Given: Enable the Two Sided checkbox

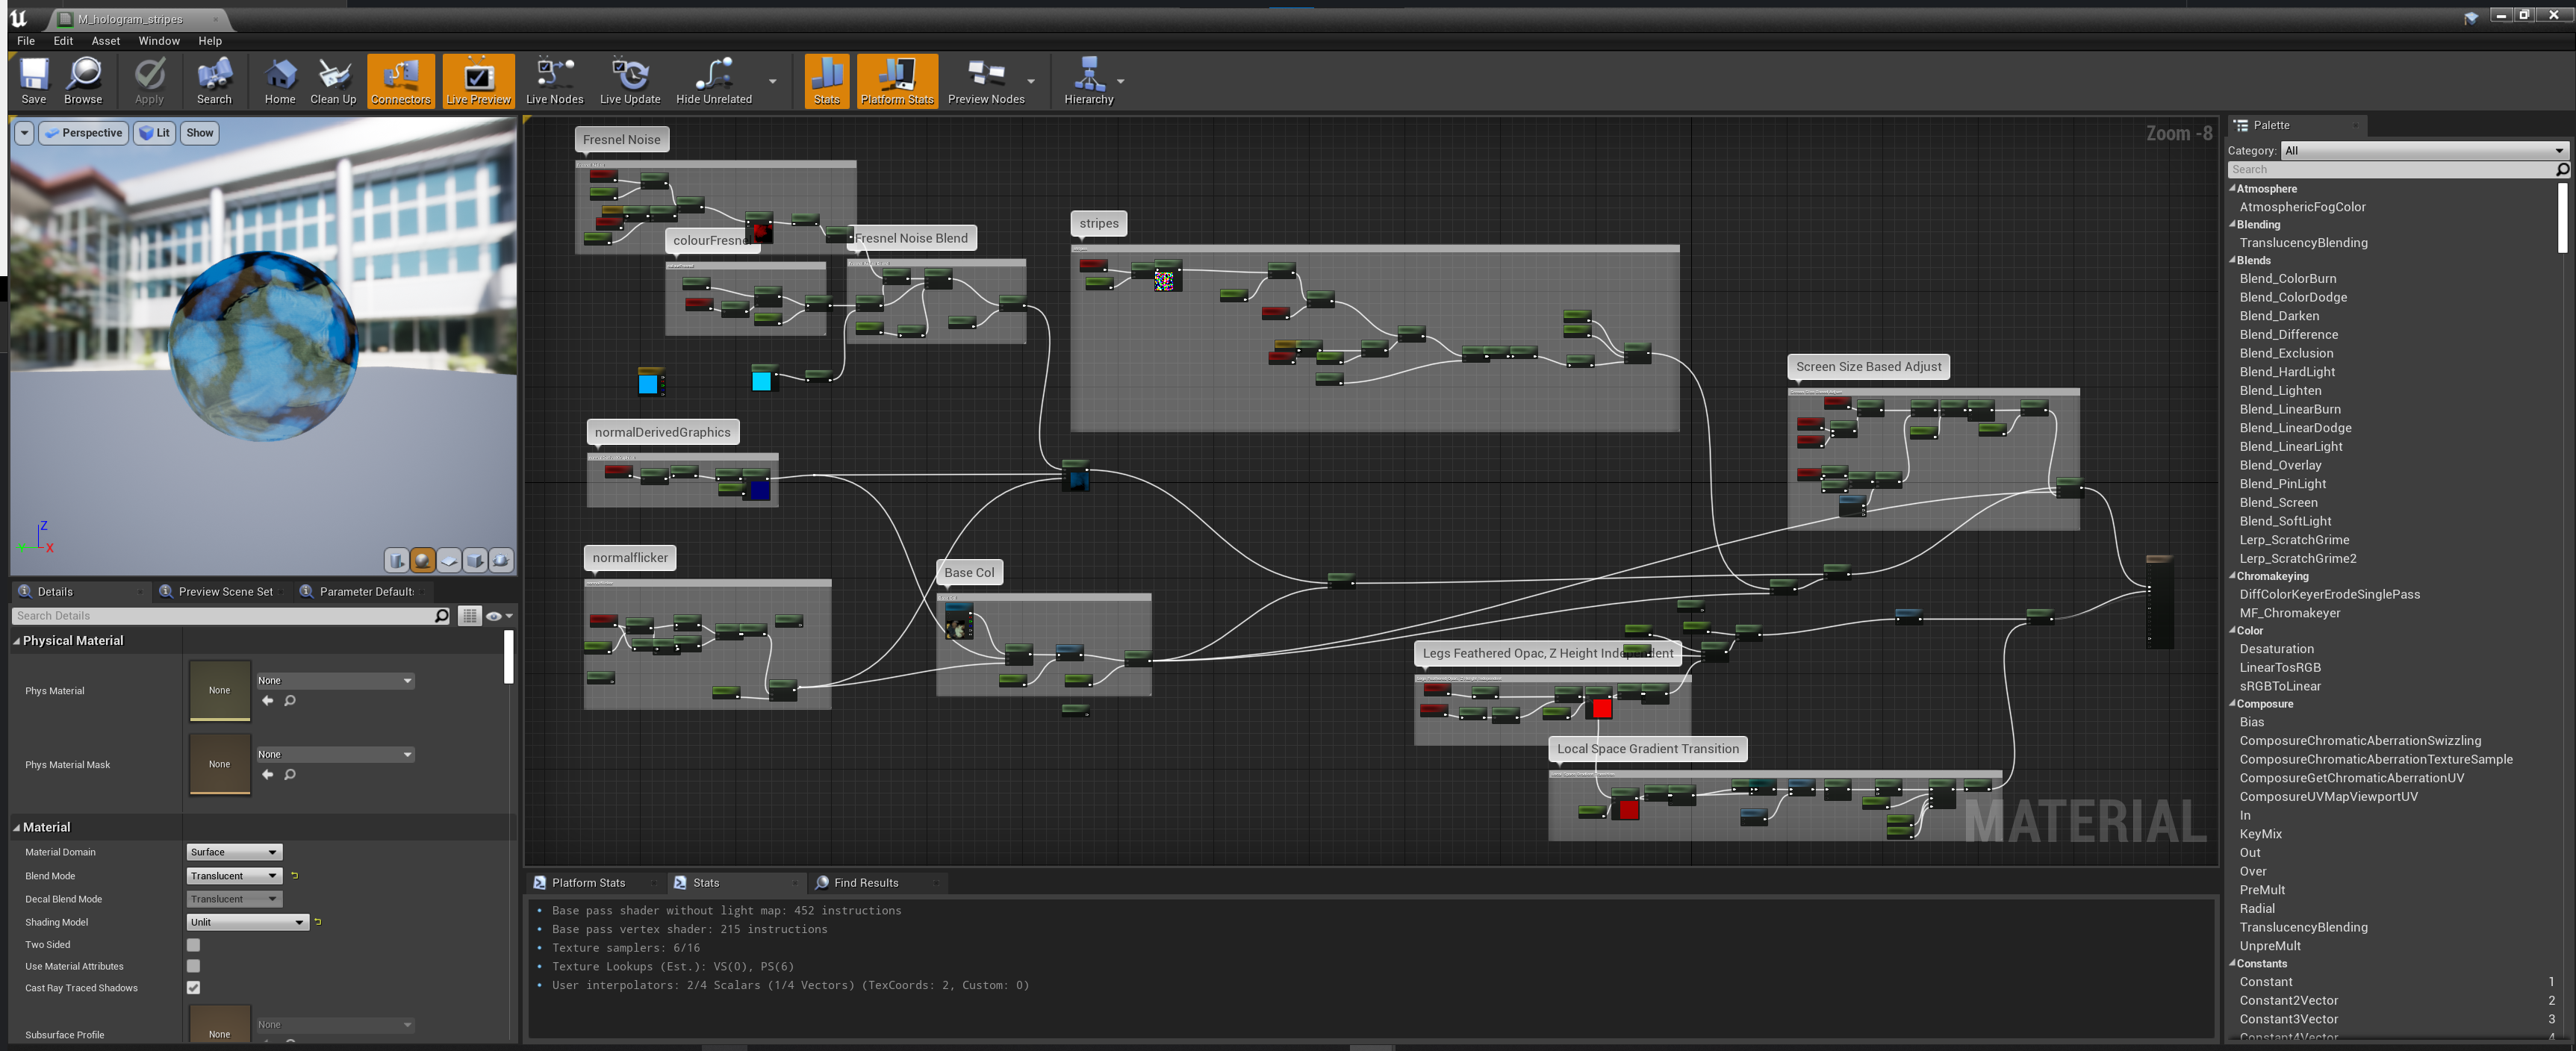Looking at the screenshot, I should pos(193,944).
